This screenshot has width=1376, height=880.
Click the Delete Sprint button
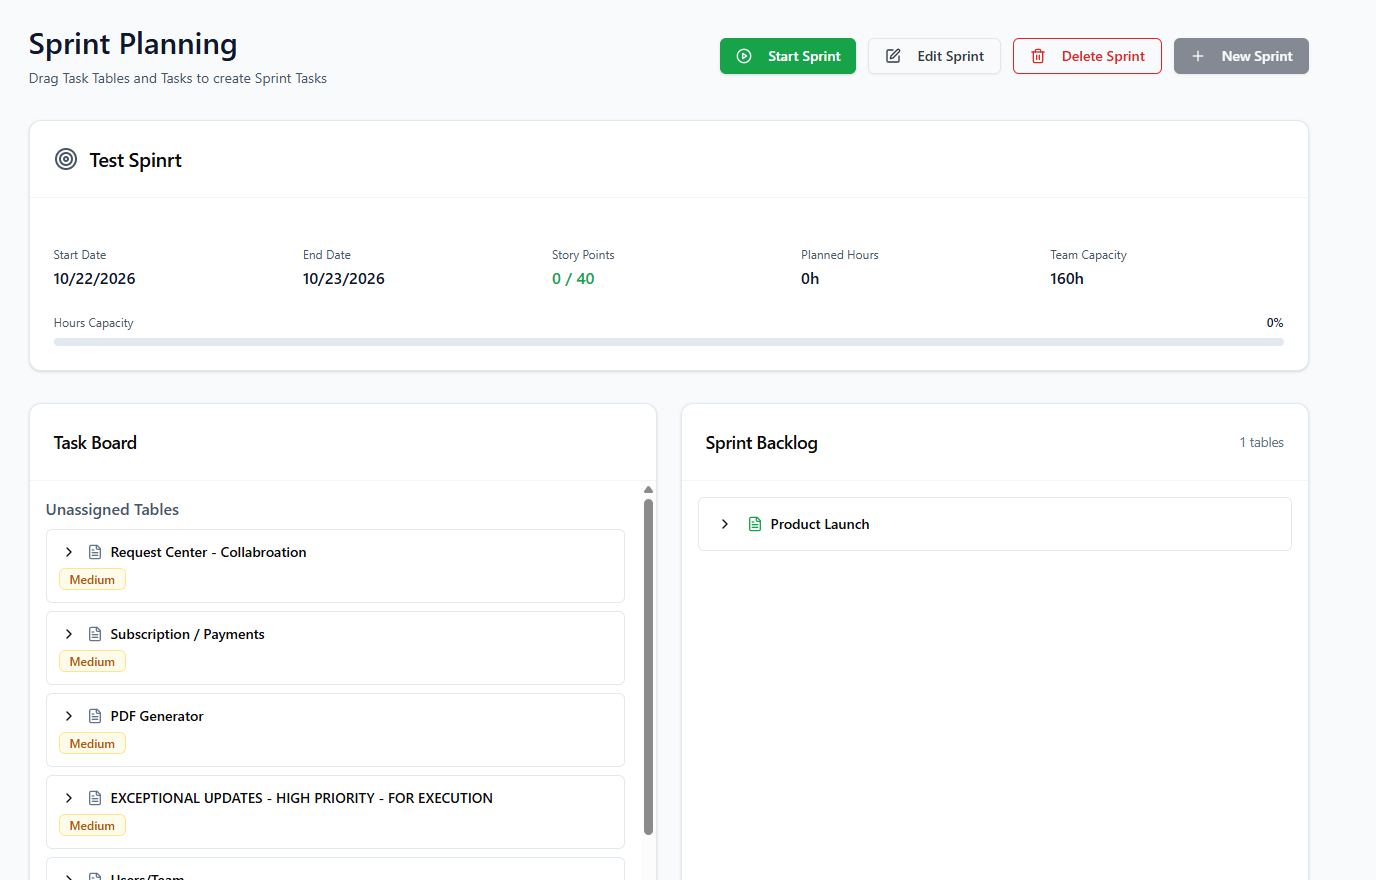click(1087, 56)
